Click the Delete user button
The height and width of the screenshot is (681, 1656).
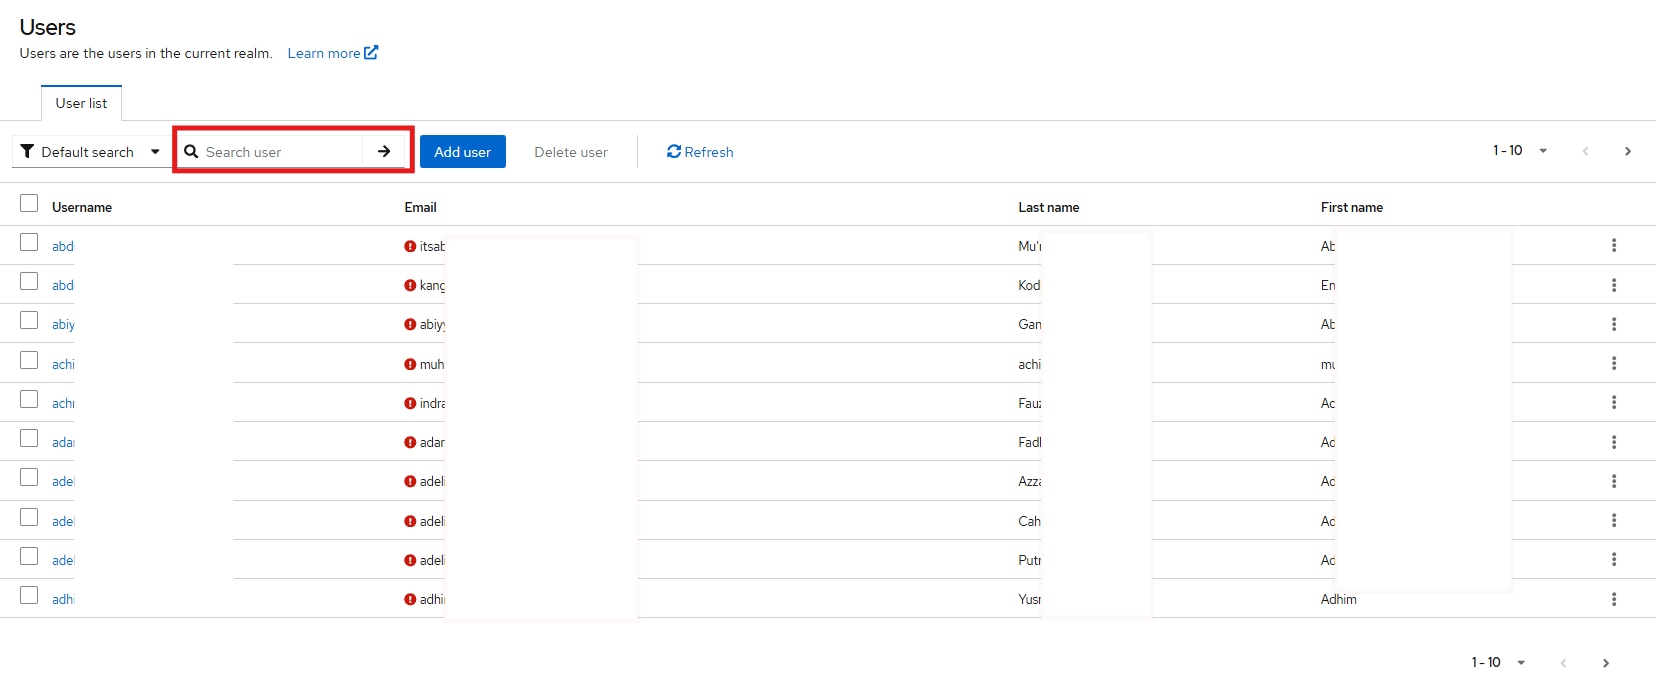(x=570, y=152)
